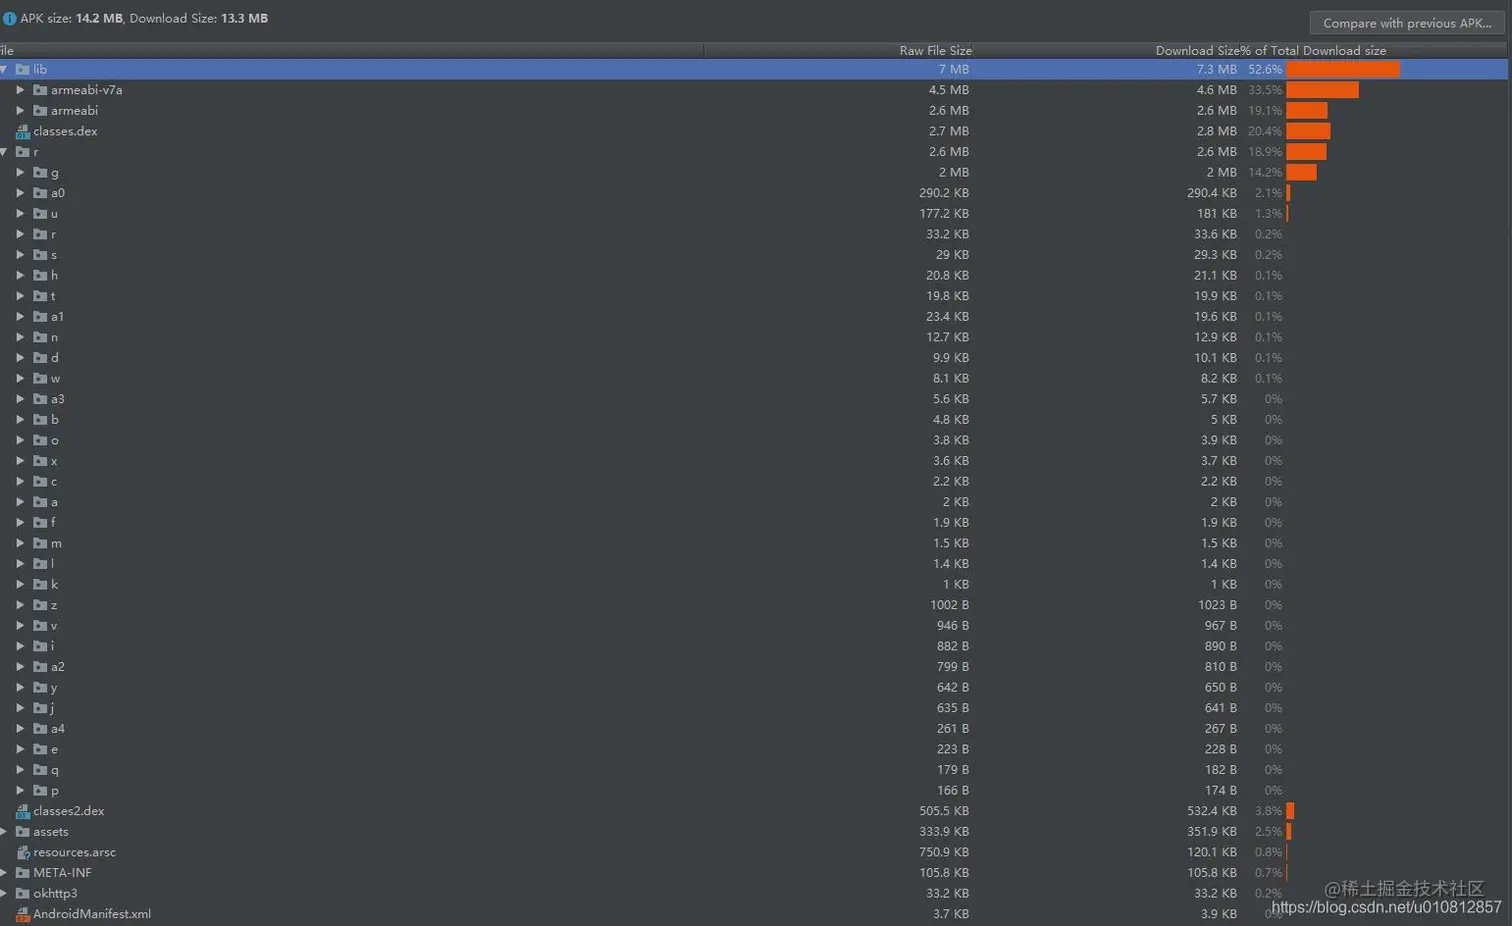Viewport: 1512px width, 926px height.
Task: Select the q folder row
Action: [756, 770]
